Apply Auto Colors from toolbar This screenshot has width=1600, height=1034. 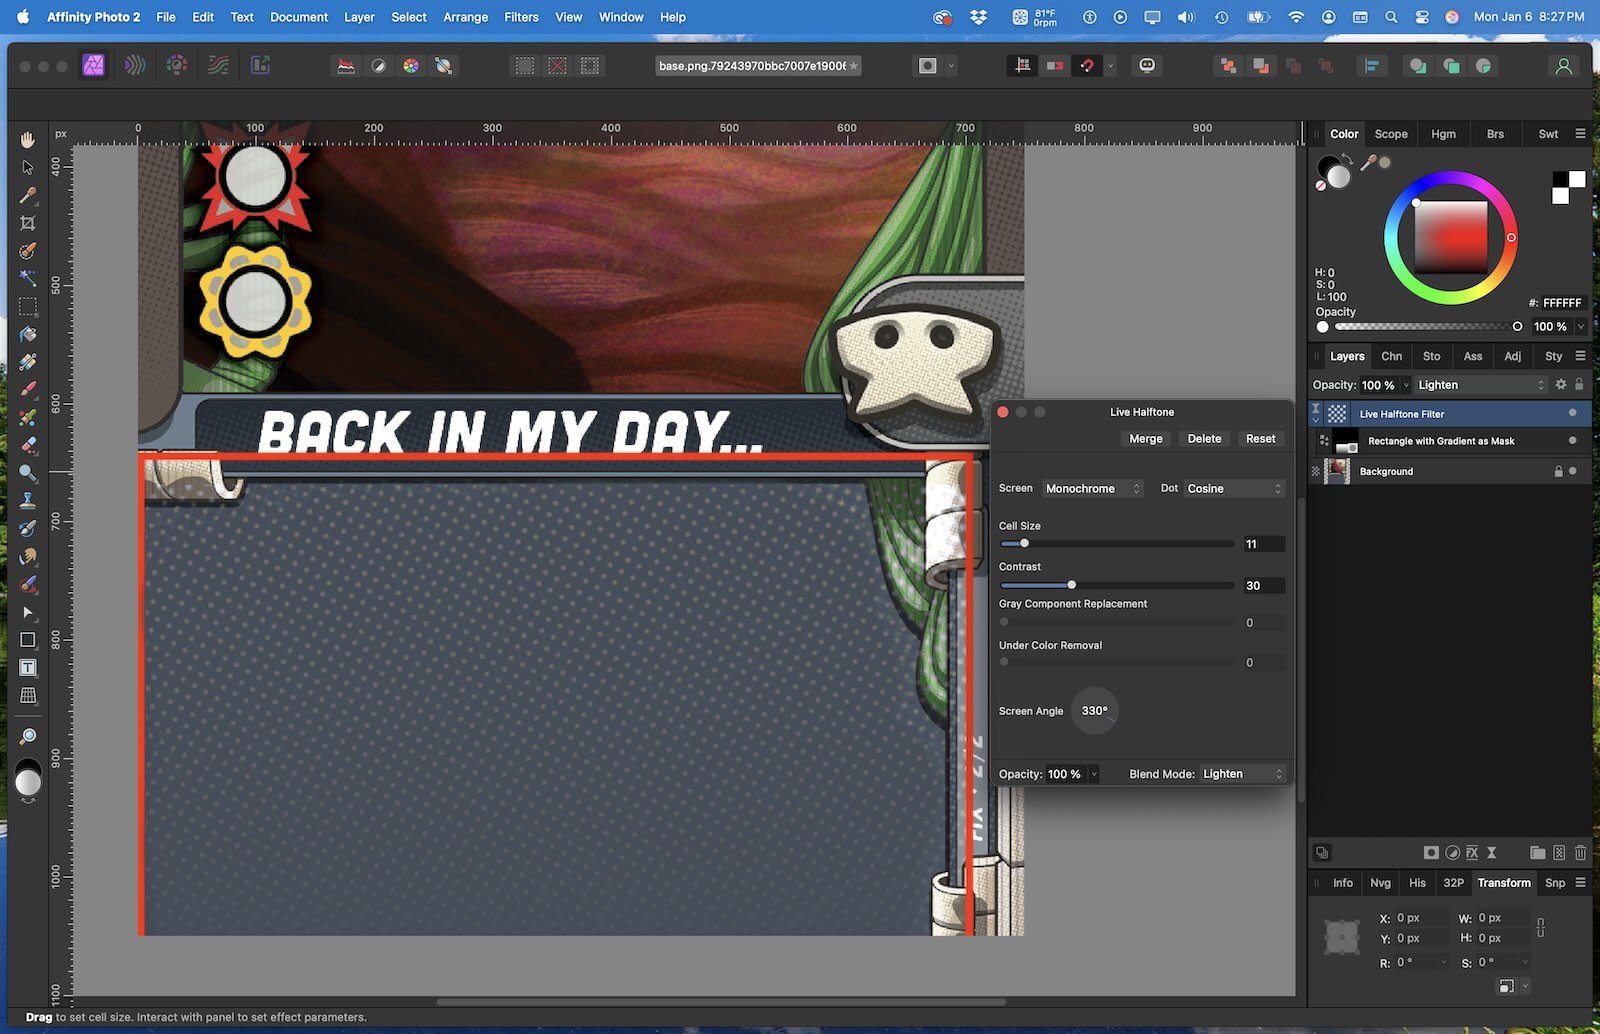coord(411,66)
